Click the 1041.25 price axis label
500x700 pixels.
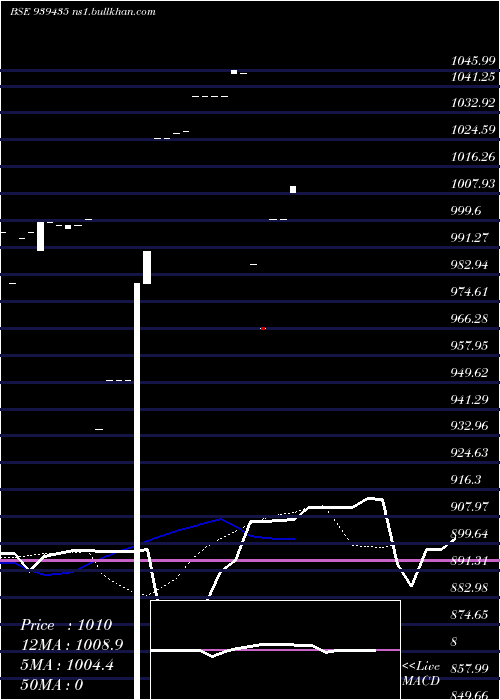473,77
